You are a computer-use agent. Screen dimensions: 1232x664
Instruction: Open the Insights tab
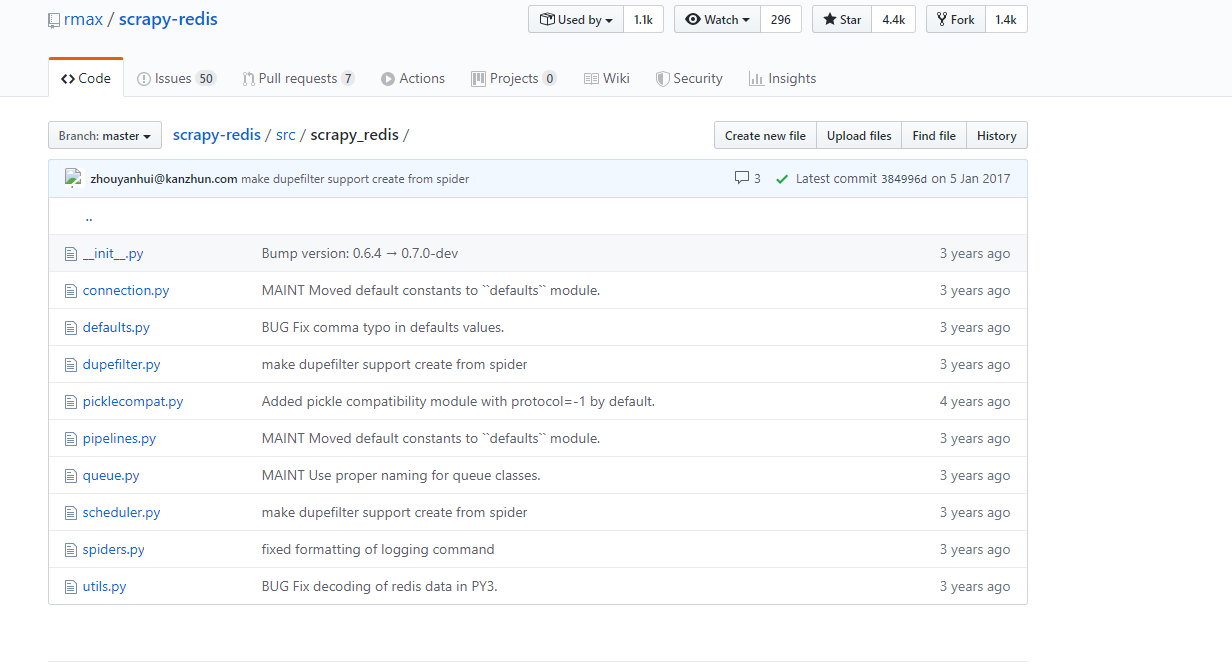[782, 78]
